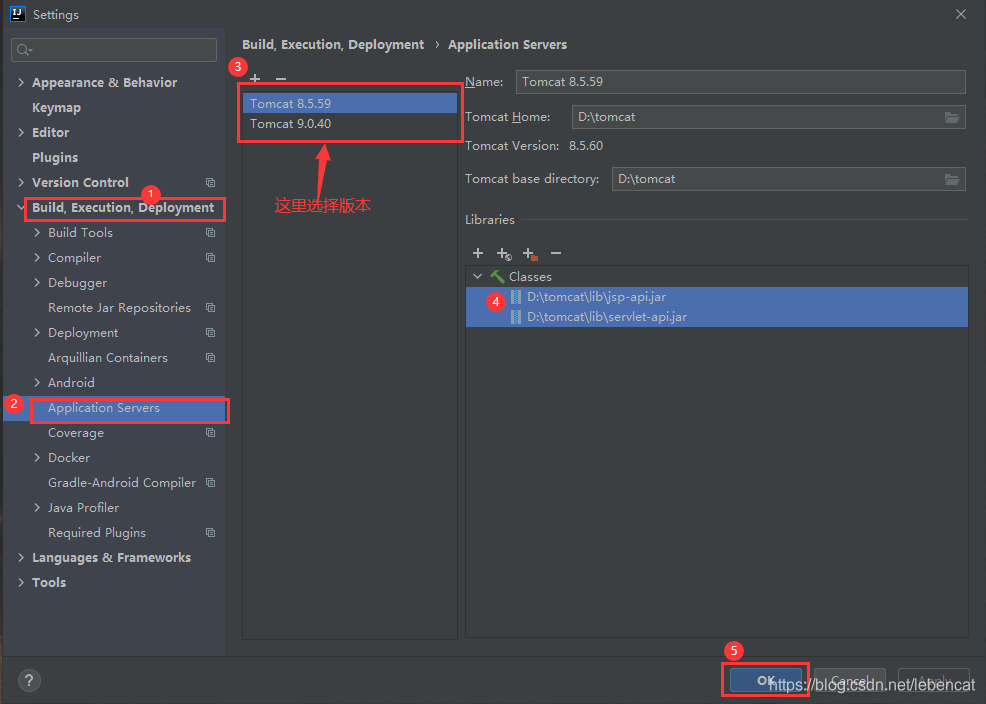This screenshot has height=704, width=986.
Task: Open Coverage settings page
Action: pyautogui.click(x=76, y=433)
